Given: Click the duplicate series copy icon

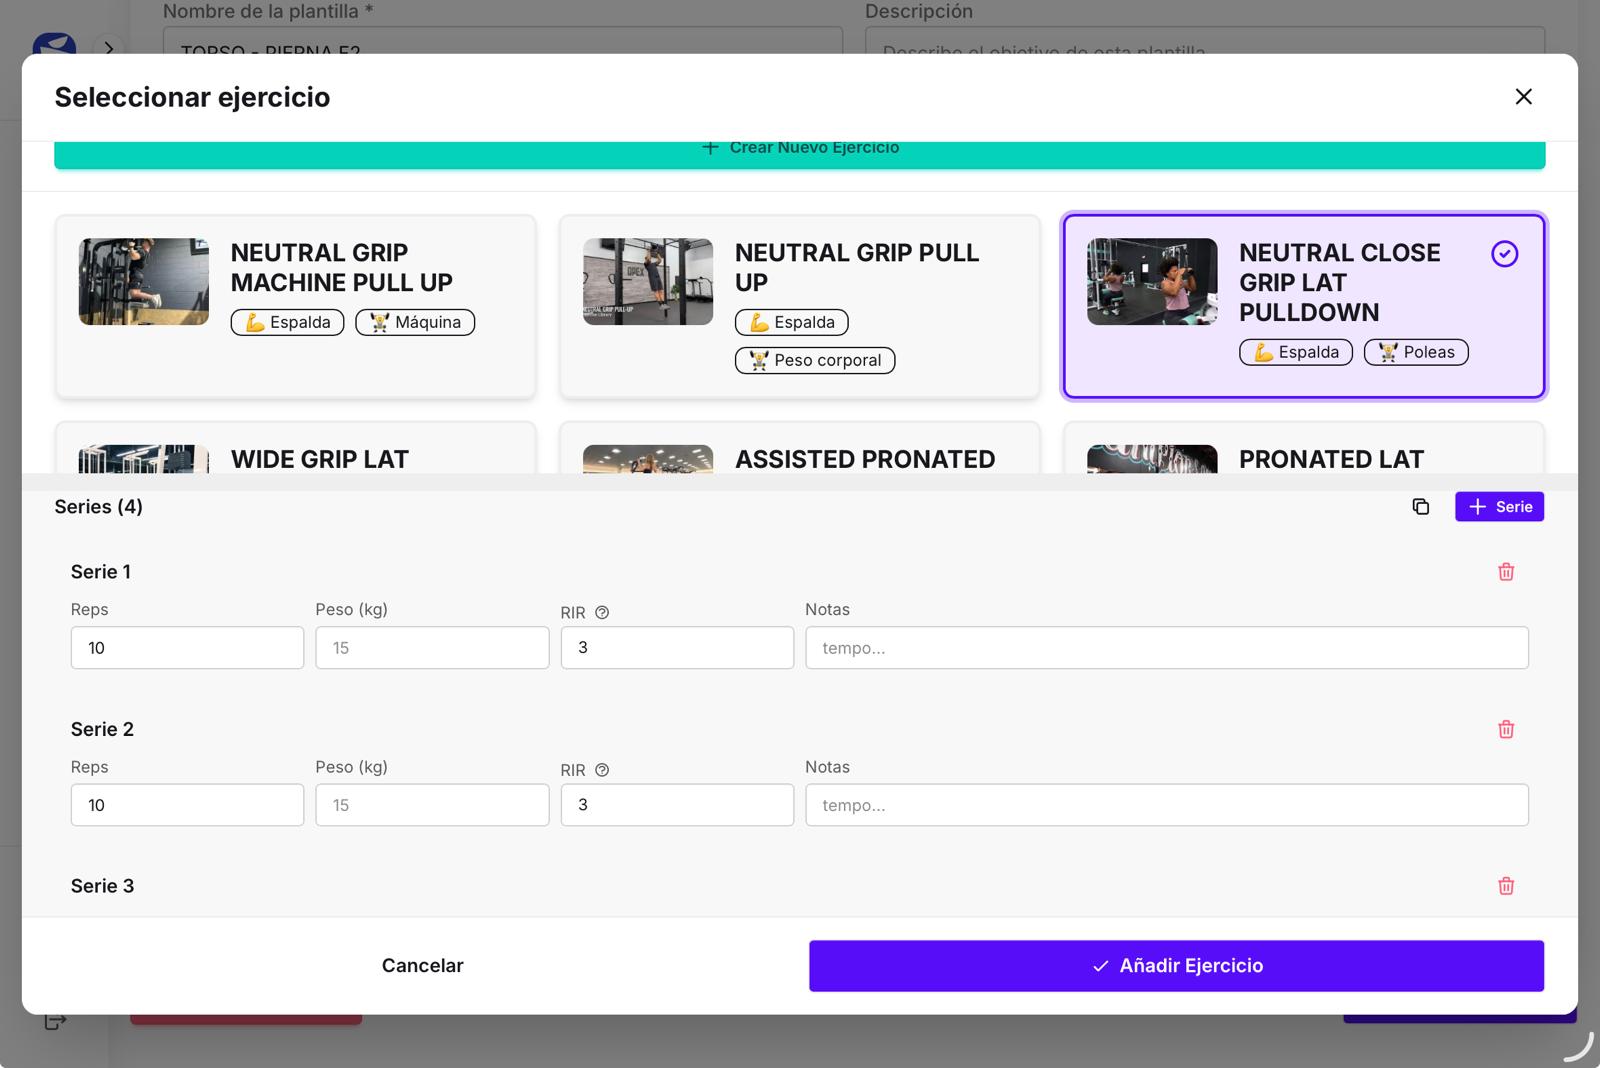Looking at the screenshot, I should 1421,506.
